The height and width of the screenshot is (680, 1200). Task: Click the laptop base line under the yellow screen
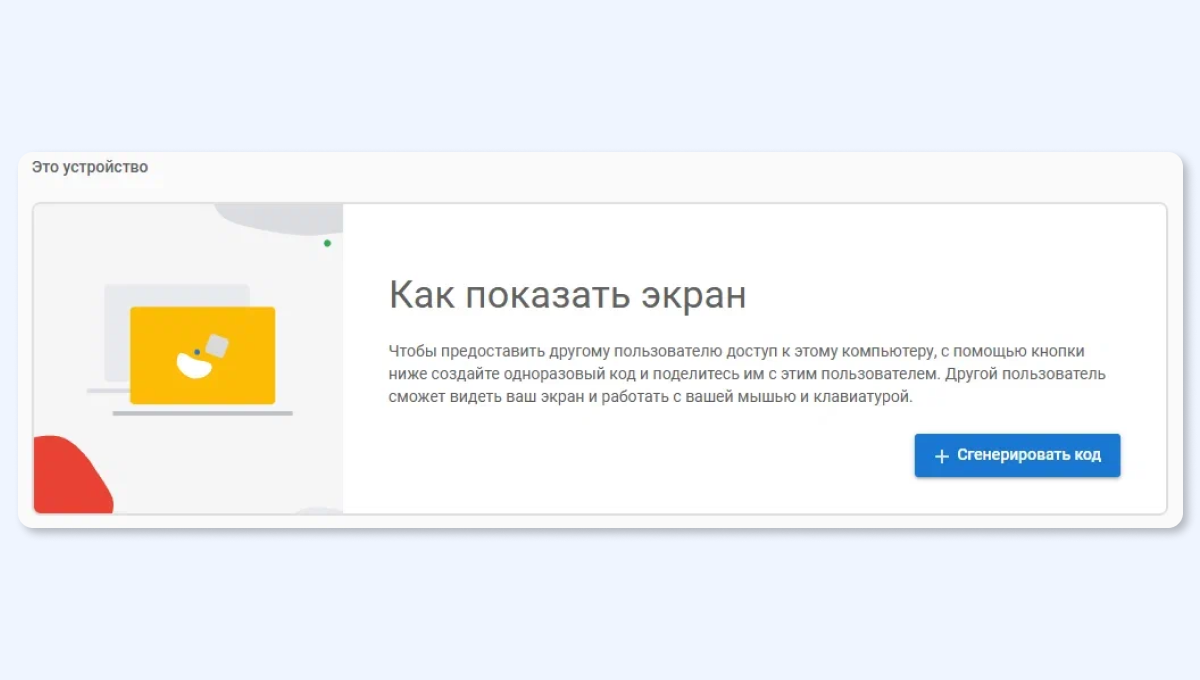(202, 412)
